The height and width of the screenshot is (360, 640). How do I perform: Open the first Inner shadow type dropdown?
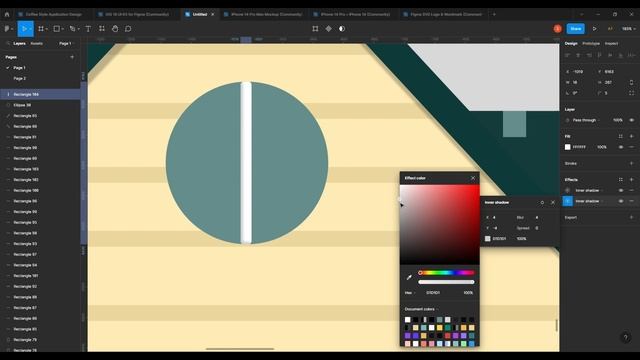pyautogui.click(x=589, y=191)
